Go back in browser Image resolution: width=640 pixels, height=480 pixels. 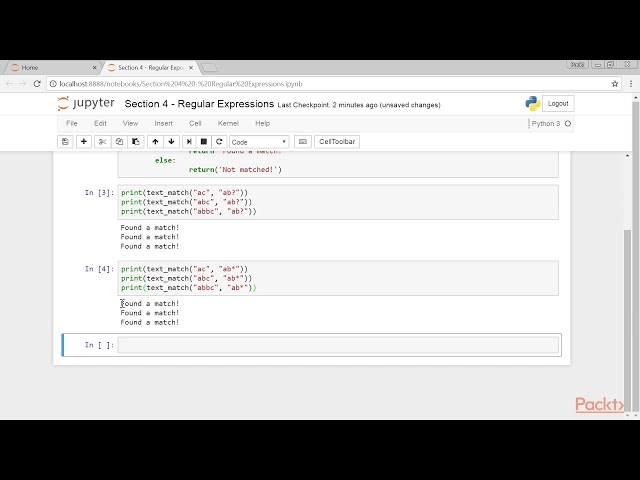9,84
